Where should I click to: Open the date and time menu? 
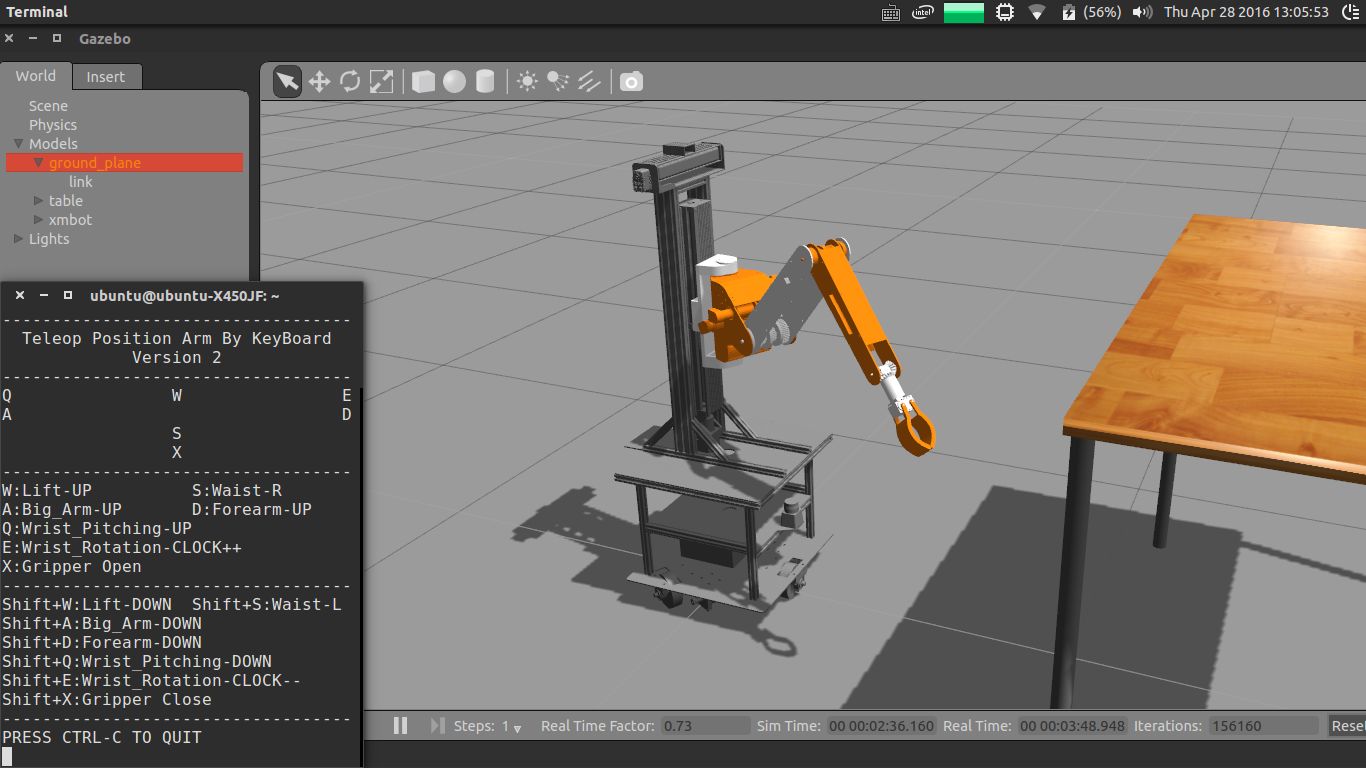(x=1246, y=12)
